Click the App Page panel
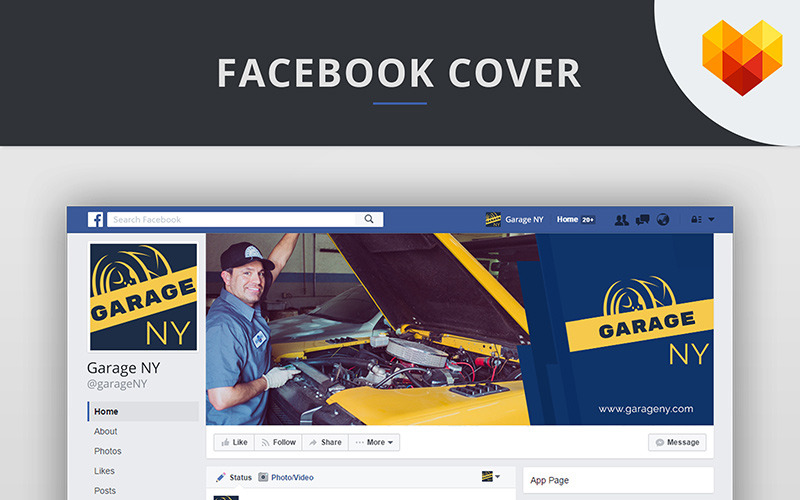The image size is (800, 500). coord(618,480)
